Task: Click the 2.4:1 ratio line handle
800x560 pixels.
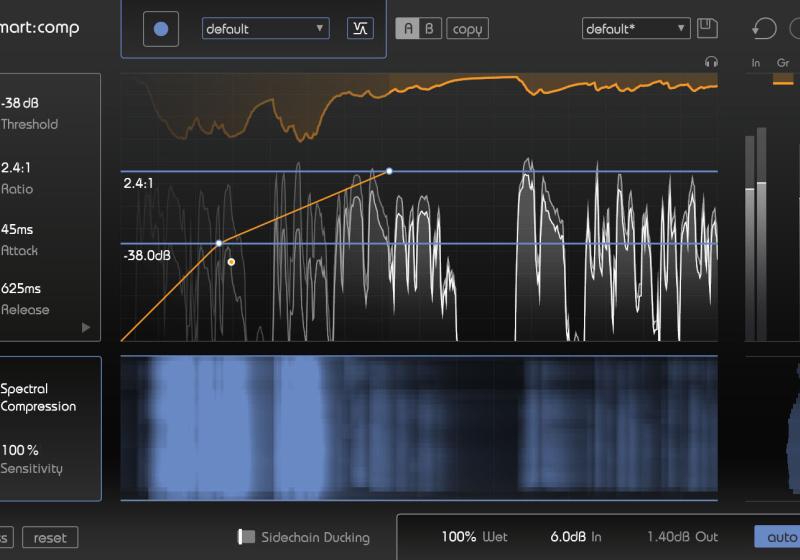Action: pos(389,171)
